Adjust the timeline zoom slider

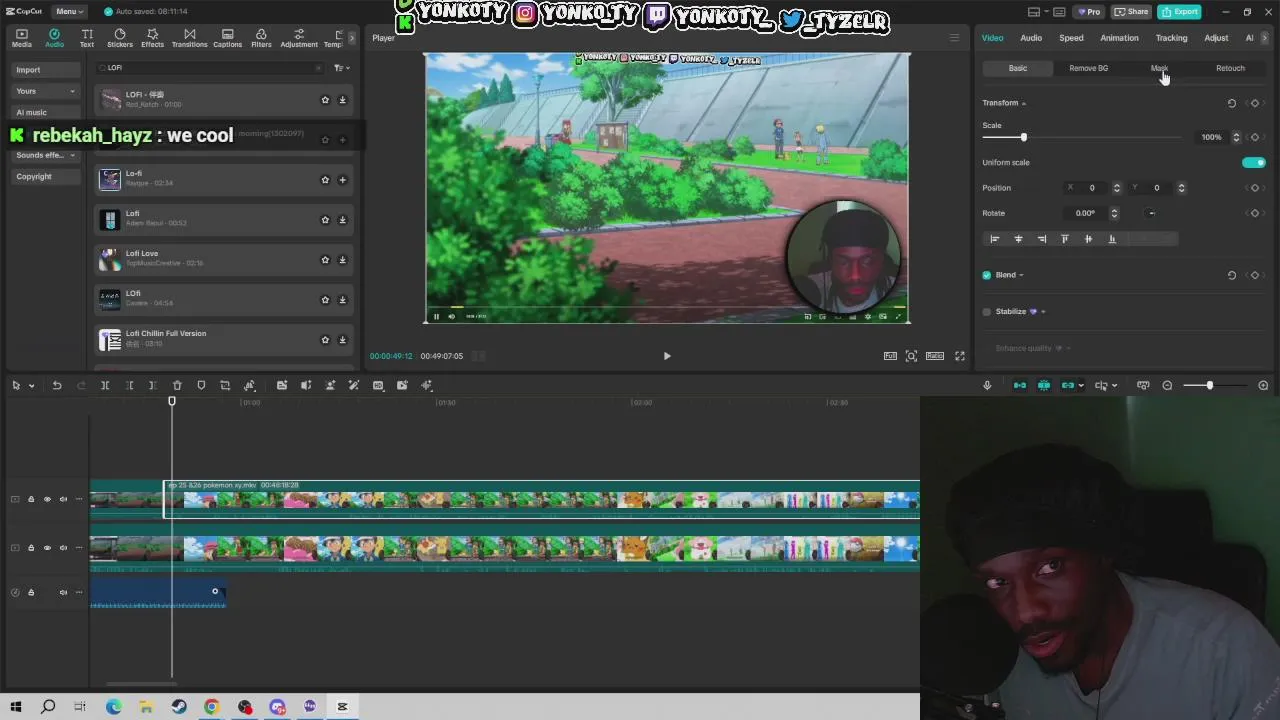click(x=1209, y=385)
